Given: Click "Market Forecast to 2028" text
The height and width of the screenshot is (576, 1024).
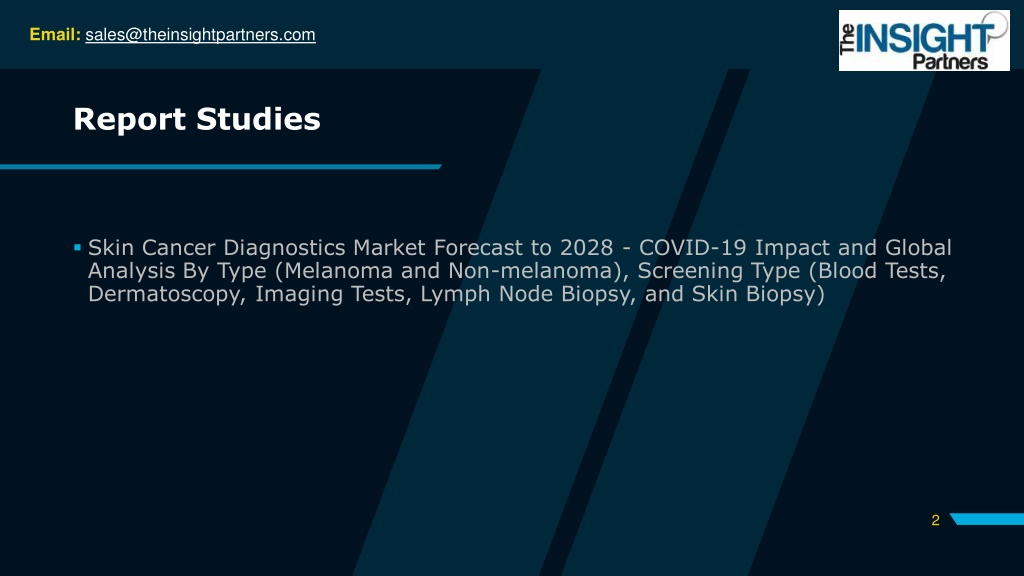Looking at the screenshot, I should coord(472,247).
